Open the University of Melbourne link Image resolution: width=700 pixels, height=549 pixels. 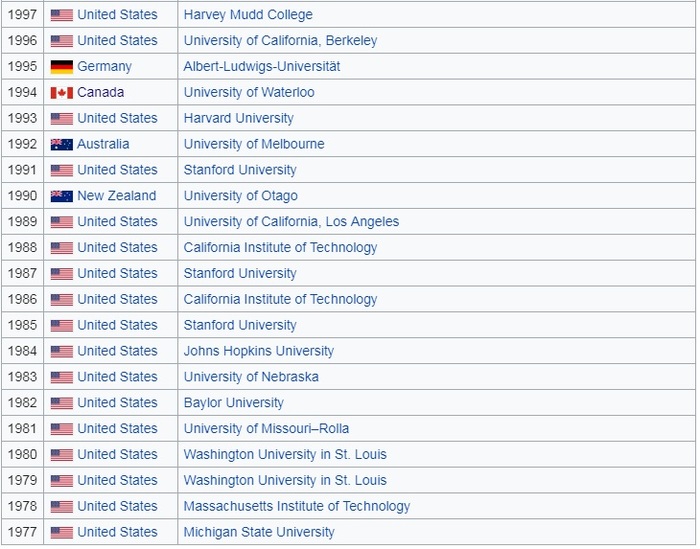(x=254, y=144)
